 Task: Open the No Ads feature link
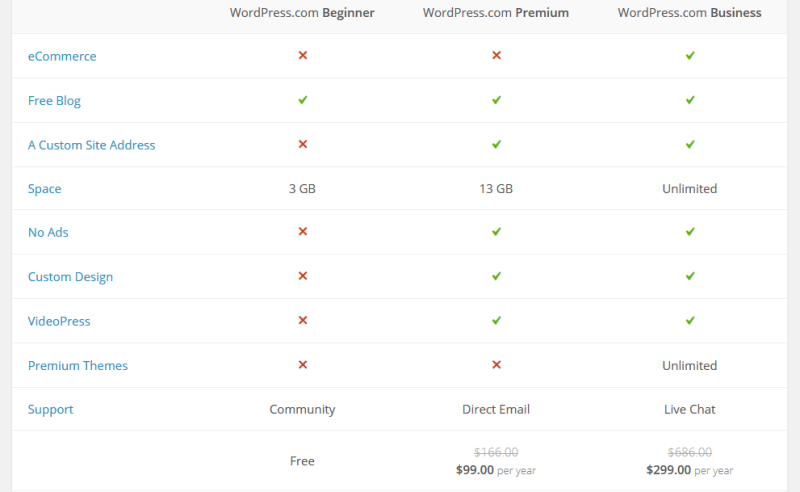pos(48,233)
